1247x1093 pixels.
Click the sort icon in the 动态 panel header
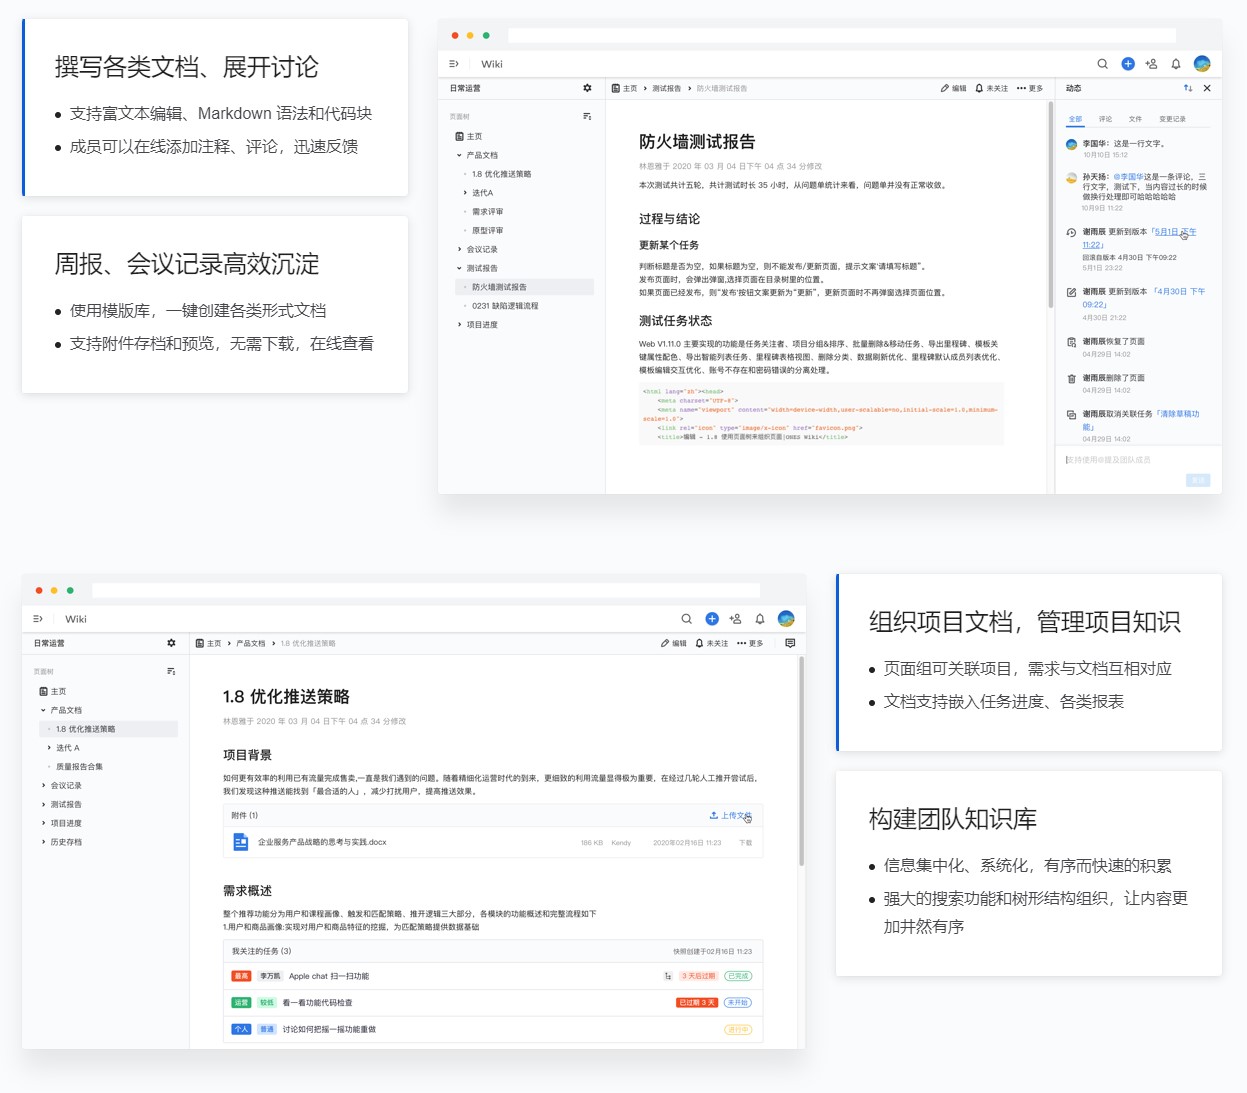point(1188,88)
